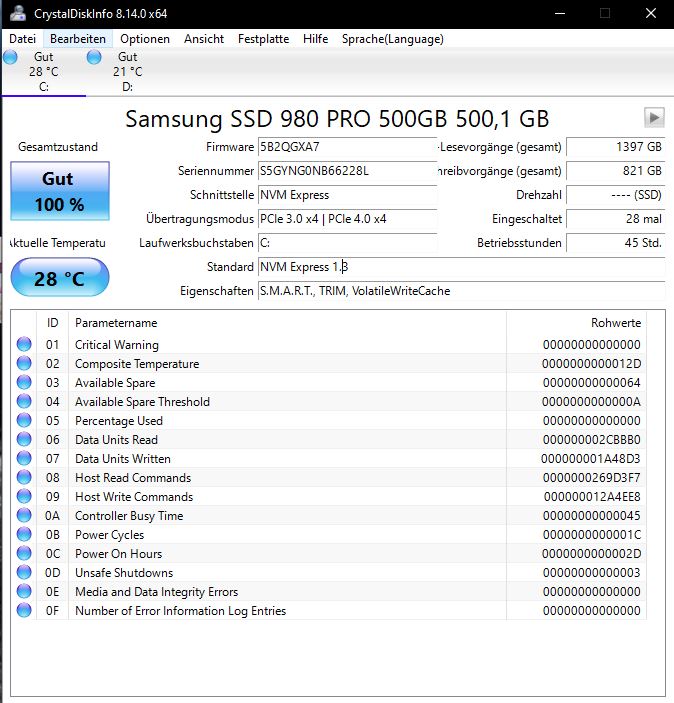Open the Hilfe menu

(315, 39)
